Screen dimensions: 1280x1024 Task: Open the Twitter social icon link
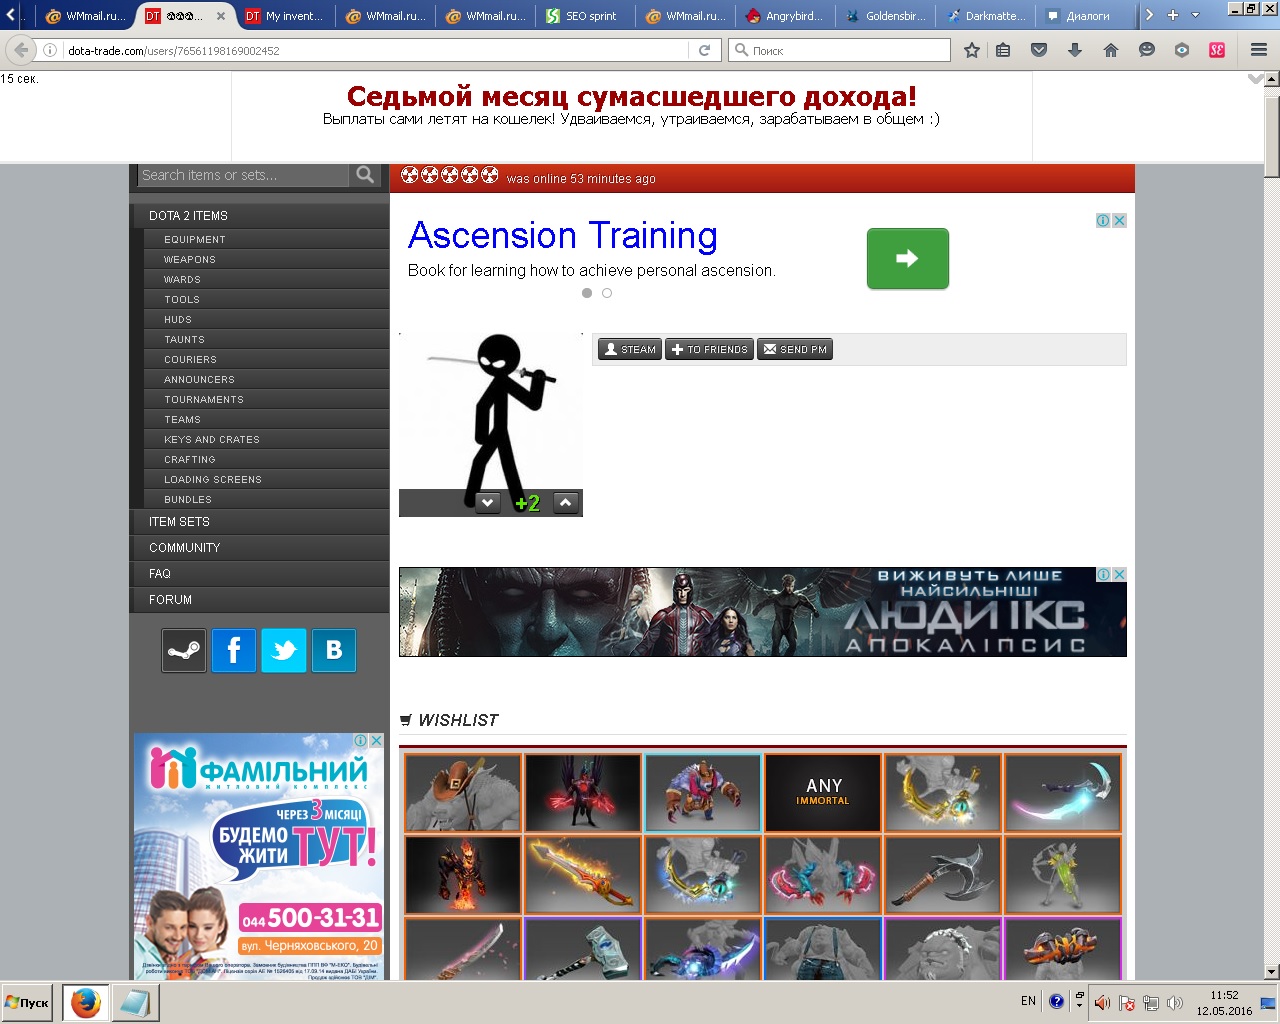[284, 651]
